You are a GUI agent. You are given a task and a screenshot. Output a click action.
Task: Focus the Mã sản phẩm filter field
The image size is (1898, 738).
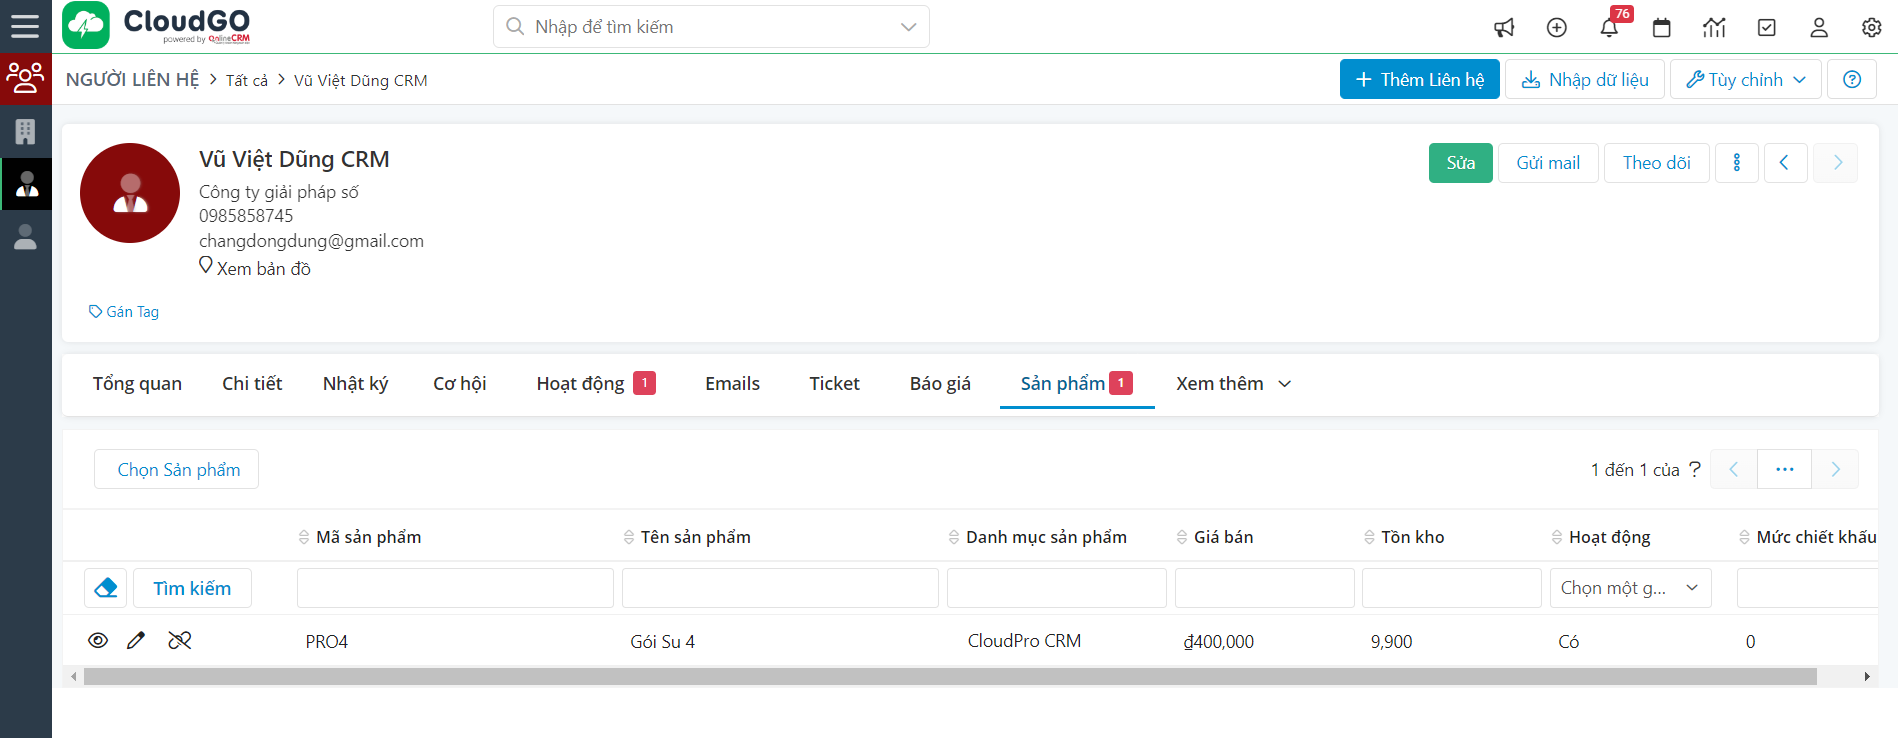[x=455, y=588]
